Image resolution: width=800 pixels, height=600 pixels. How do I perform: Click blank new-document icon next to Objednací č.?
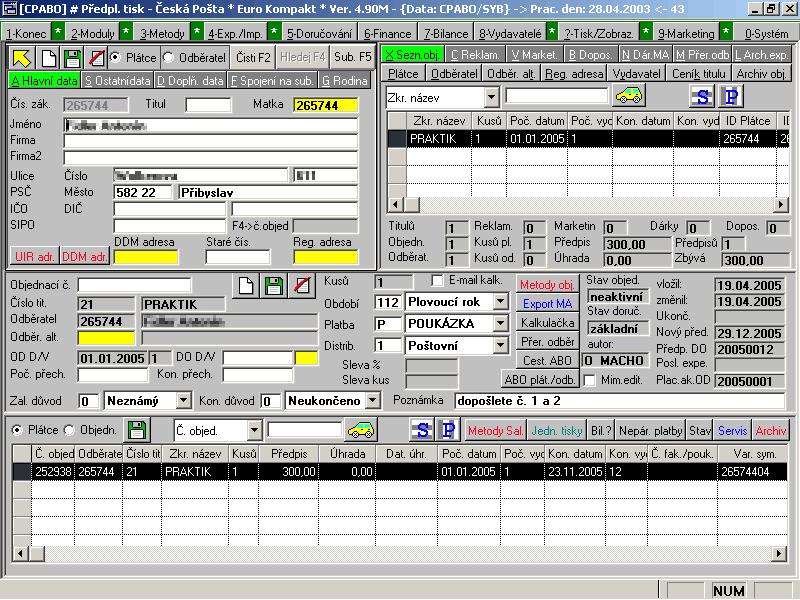click(x=245, y=285)
